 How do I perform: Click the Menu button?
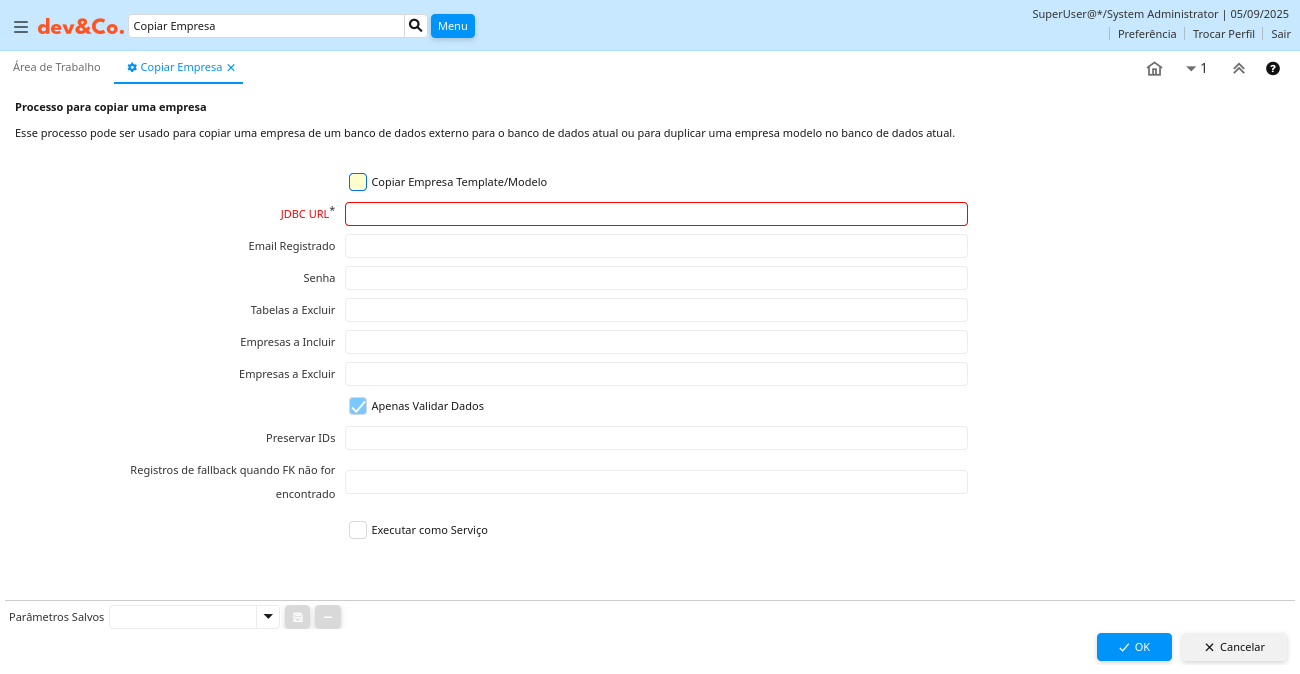pyautogui.click(x=452, y=26)
